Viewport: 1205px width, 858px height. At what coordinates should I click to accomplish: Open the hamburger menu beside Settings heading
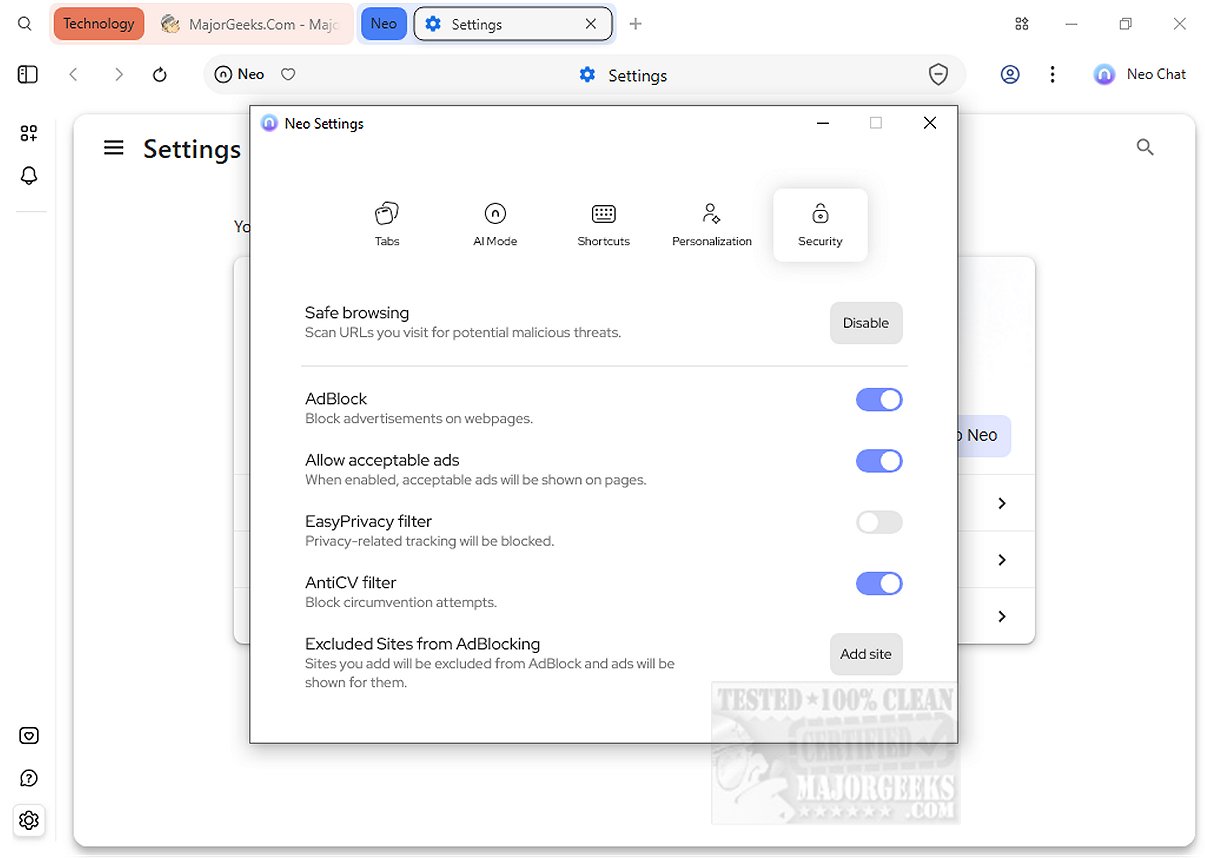click(114, 148)
